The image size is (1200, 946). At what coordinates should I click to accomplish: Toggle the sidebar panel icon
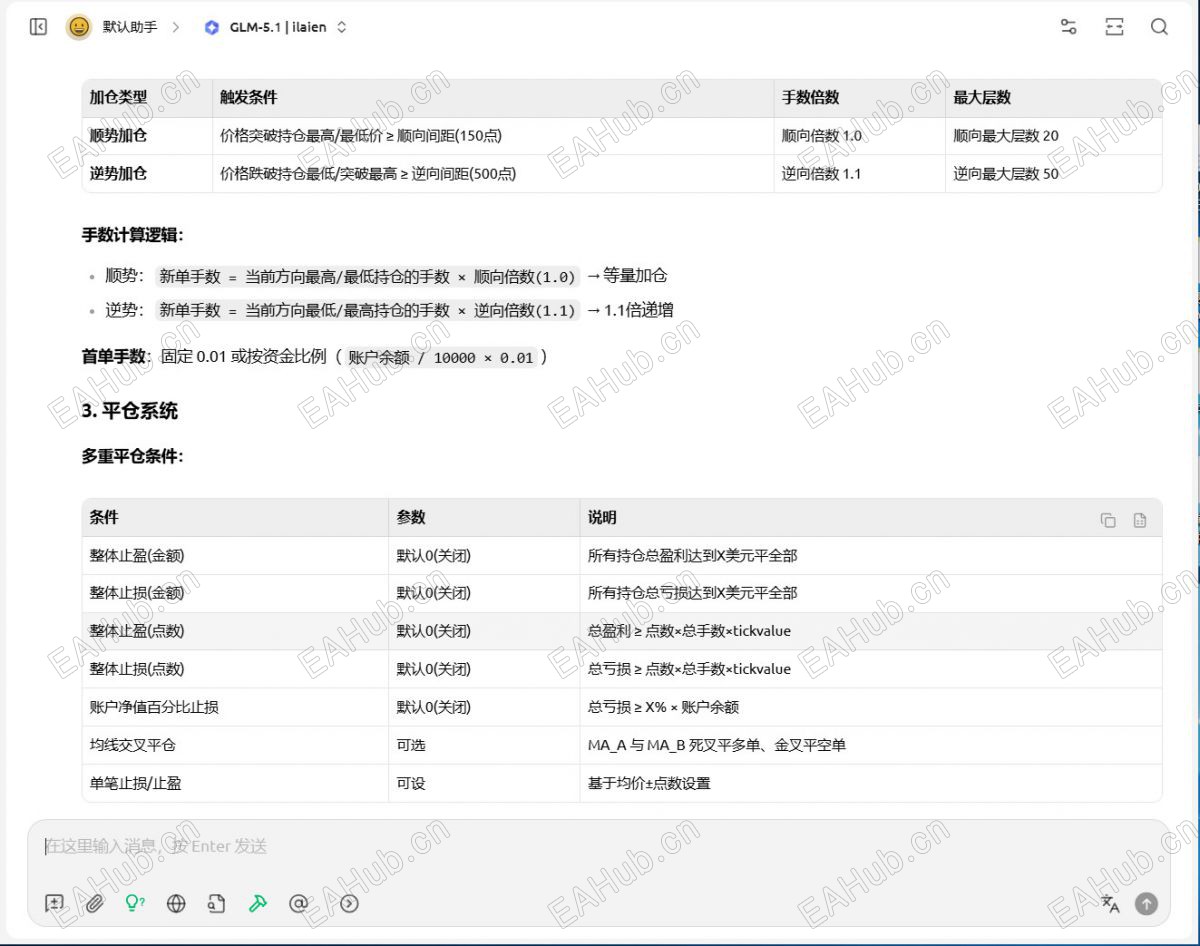click(x=38, y=27)
